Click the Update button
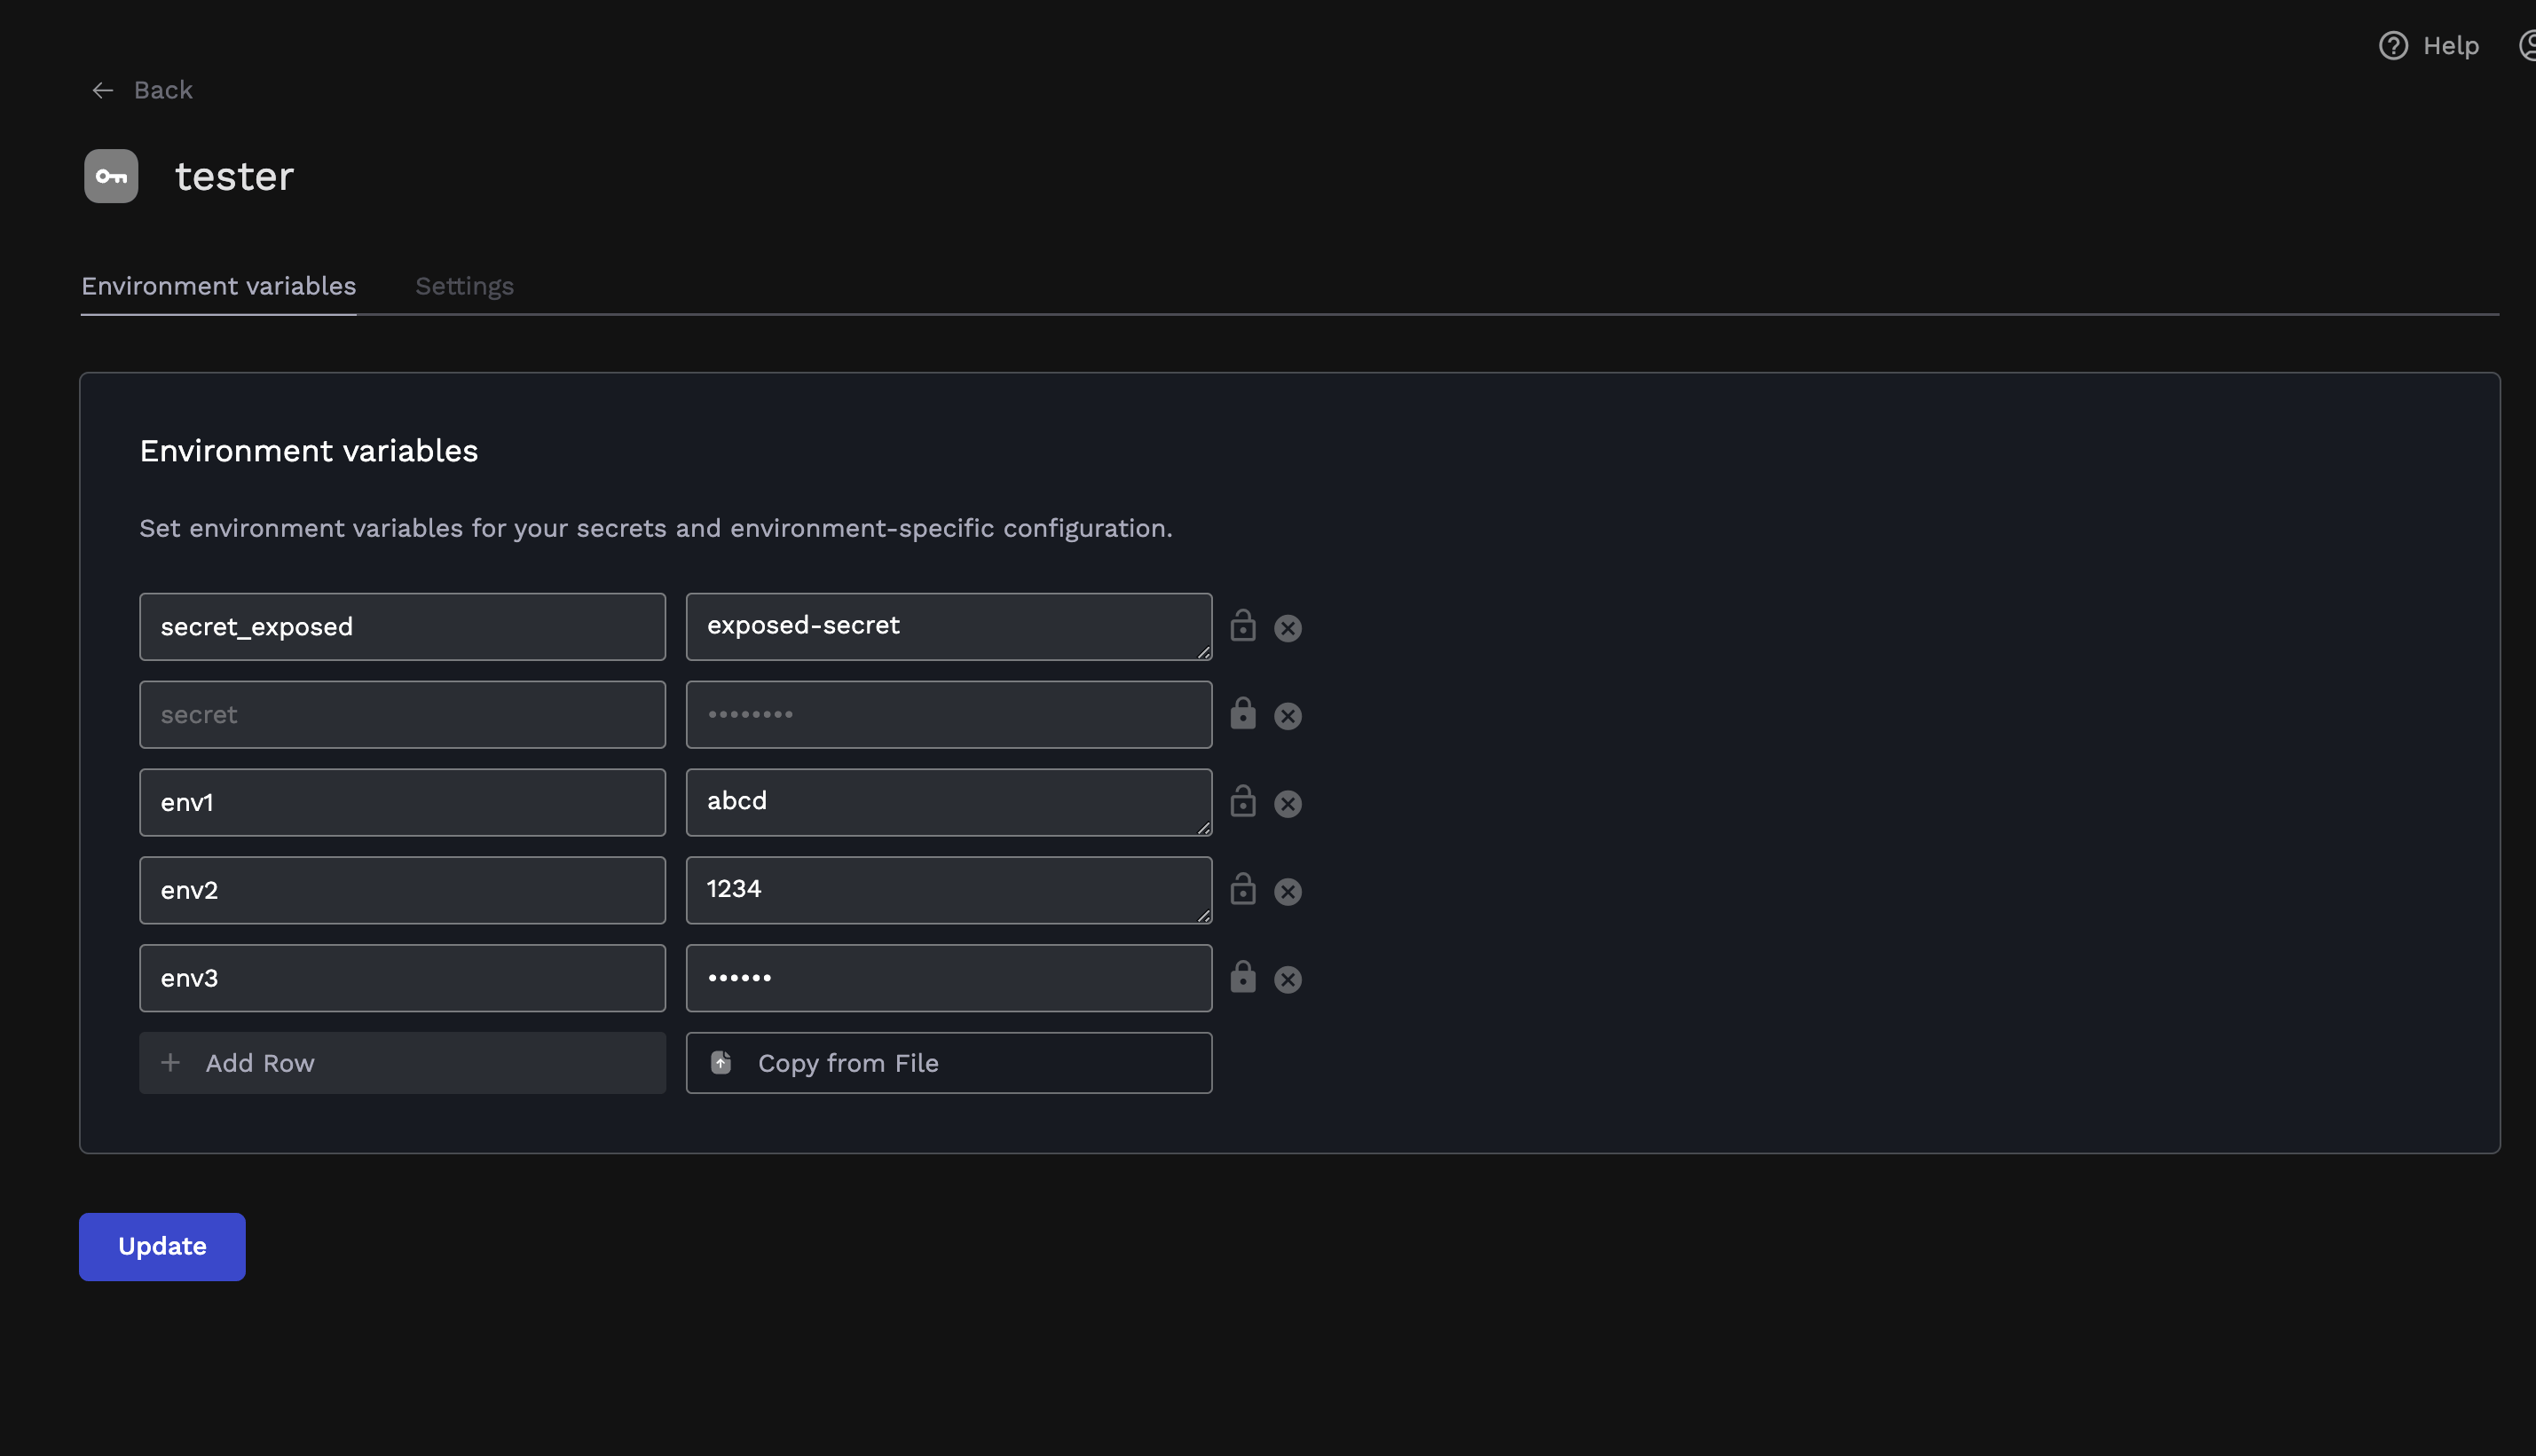Image resolution: width=2536 pixels, height=1456 pixels. point(161,1246)
